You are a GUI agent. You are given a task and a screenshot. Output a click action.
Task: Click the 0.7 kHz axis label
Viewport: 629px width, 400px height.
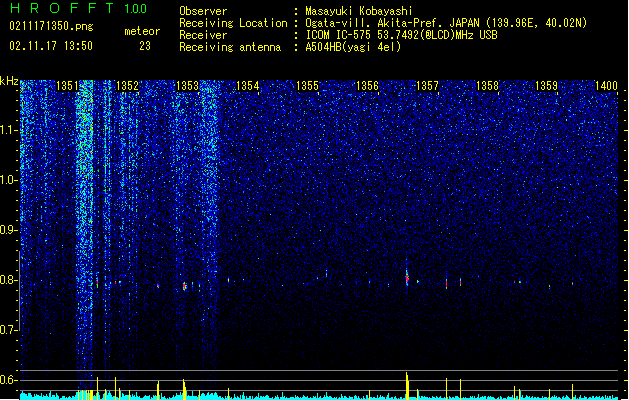9,330
